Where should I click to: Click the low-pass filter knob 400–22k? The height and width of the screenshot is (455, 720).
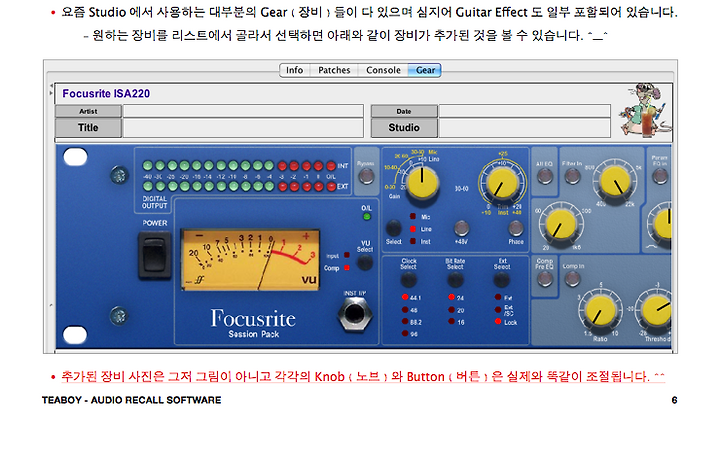(615, 182)
